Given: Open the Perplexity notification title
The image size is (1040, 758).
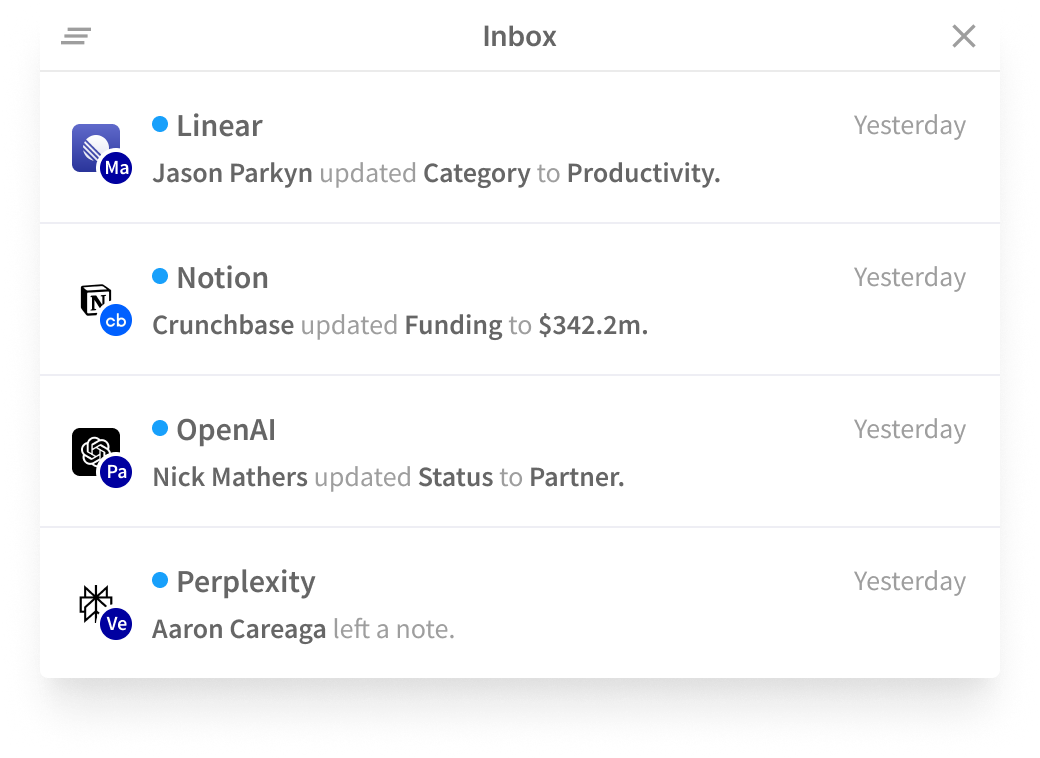Looking at the screenshot, I should pos(246,582).
